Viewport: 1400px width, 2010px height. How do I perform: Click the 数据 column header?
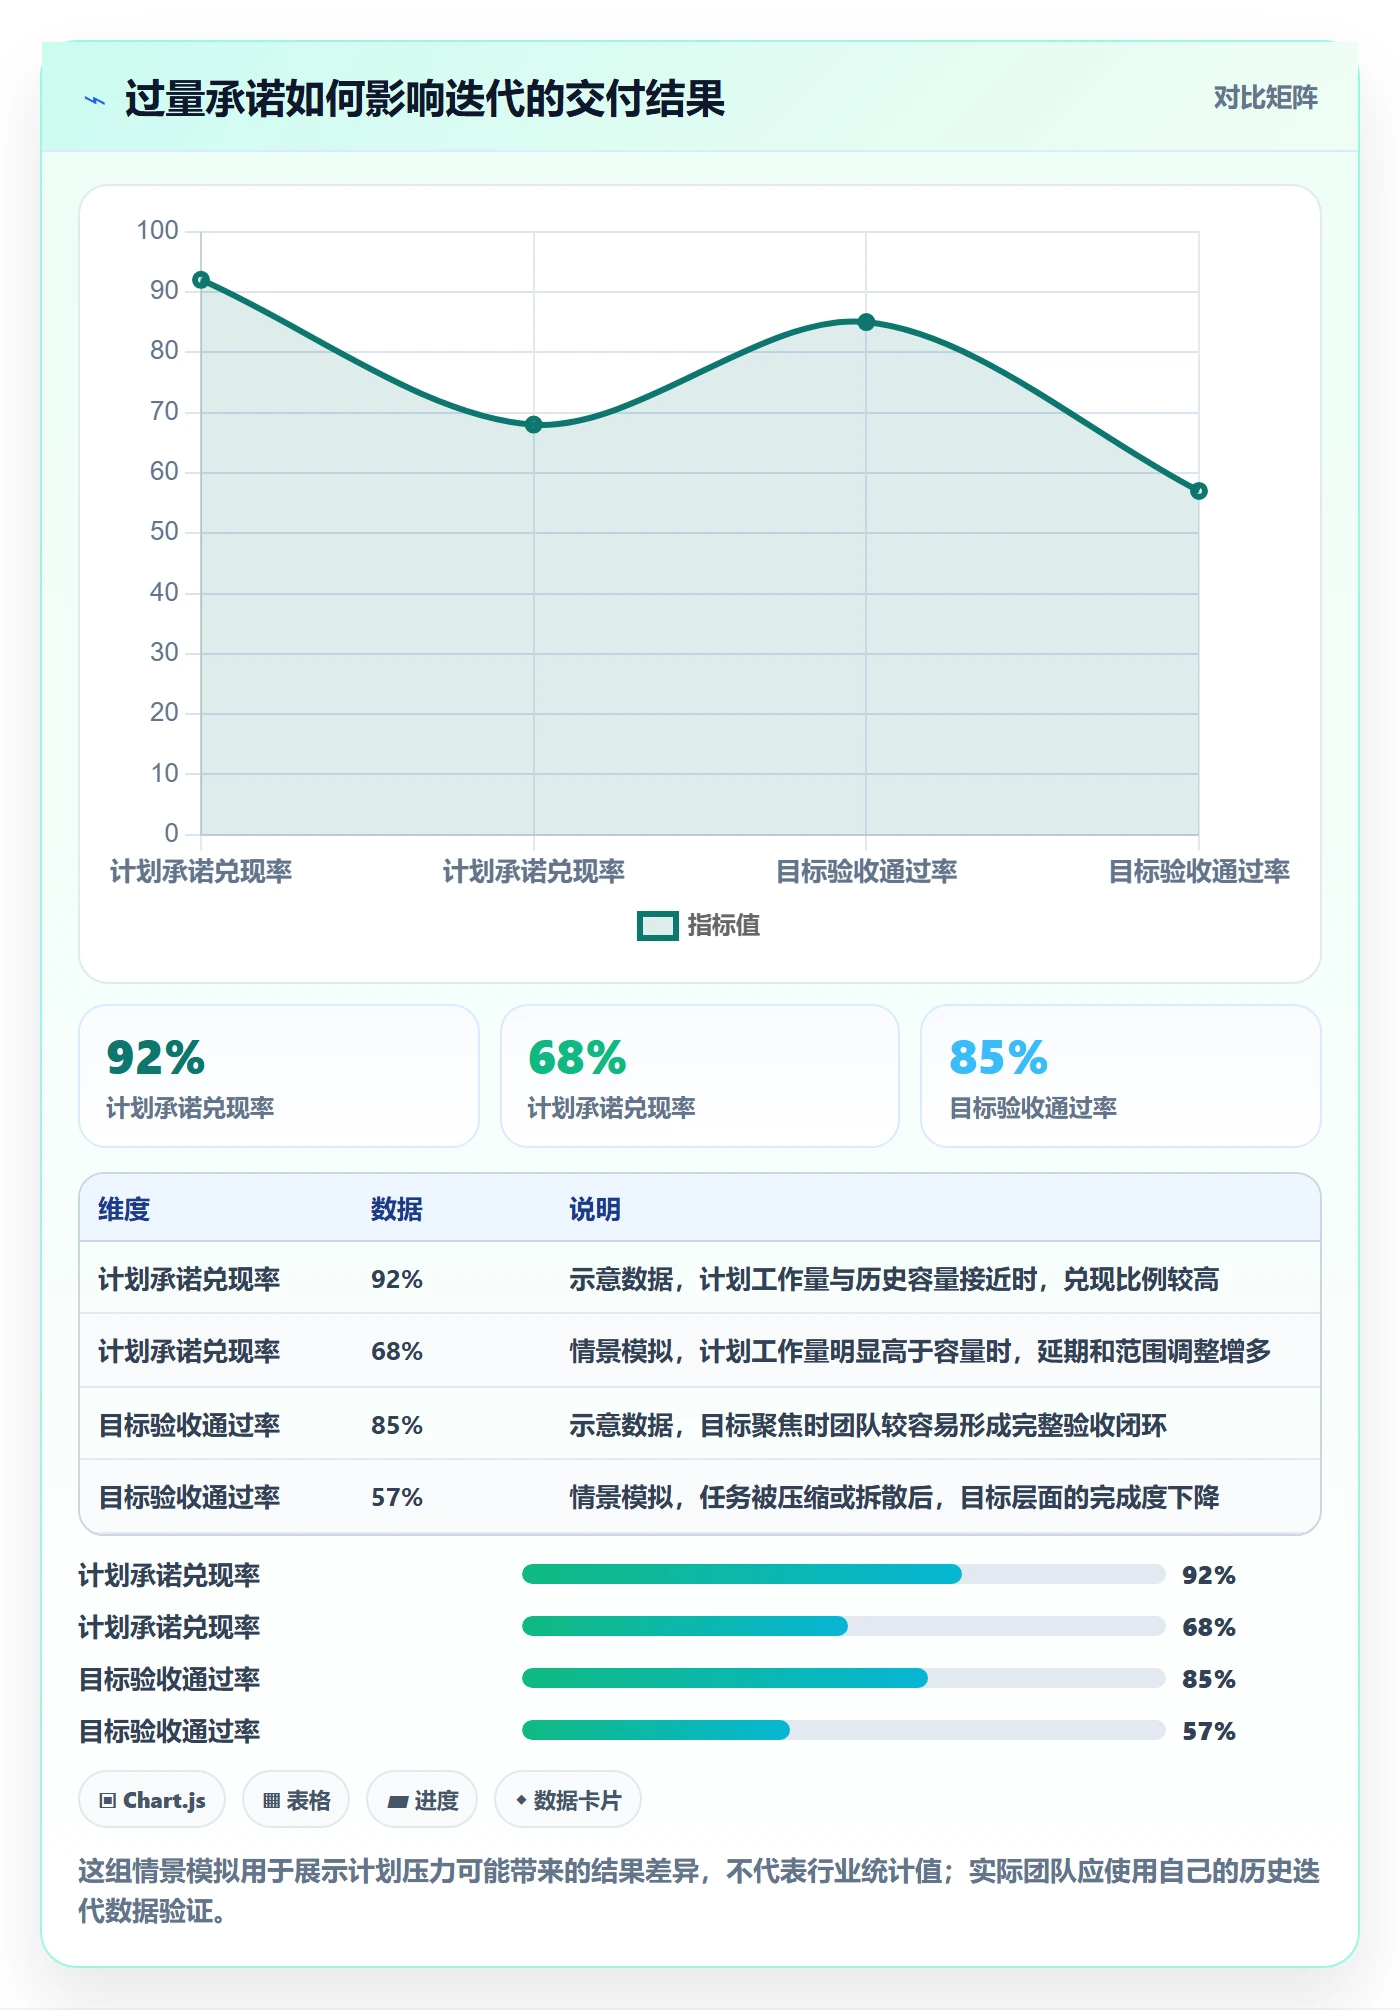pos(397,1209)
